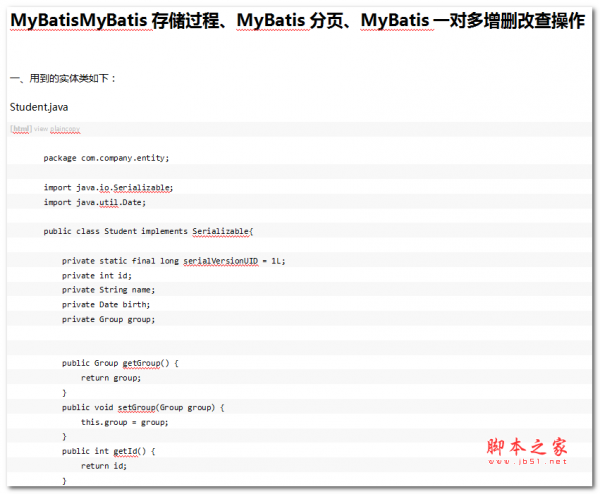This screenshot has height=494, width=600.
Task: Click the line 'package com.company.entity;'
Action: tap(106, 158)
